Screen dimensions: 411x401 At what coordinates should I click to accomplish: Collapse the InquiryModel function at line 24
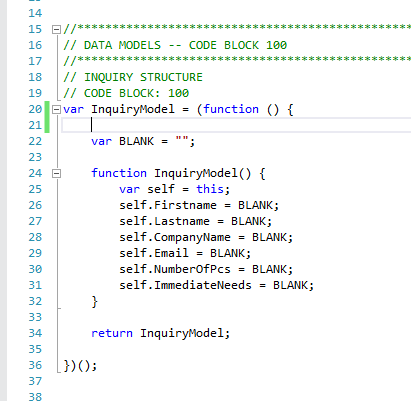coord(56,174)
